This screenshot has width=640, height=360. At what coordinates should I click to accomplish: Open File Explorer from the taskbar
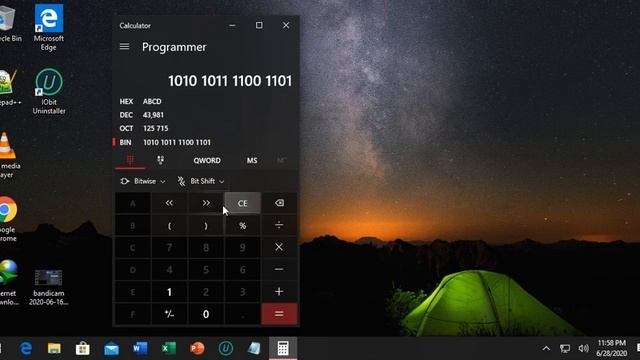pos(54,348)
